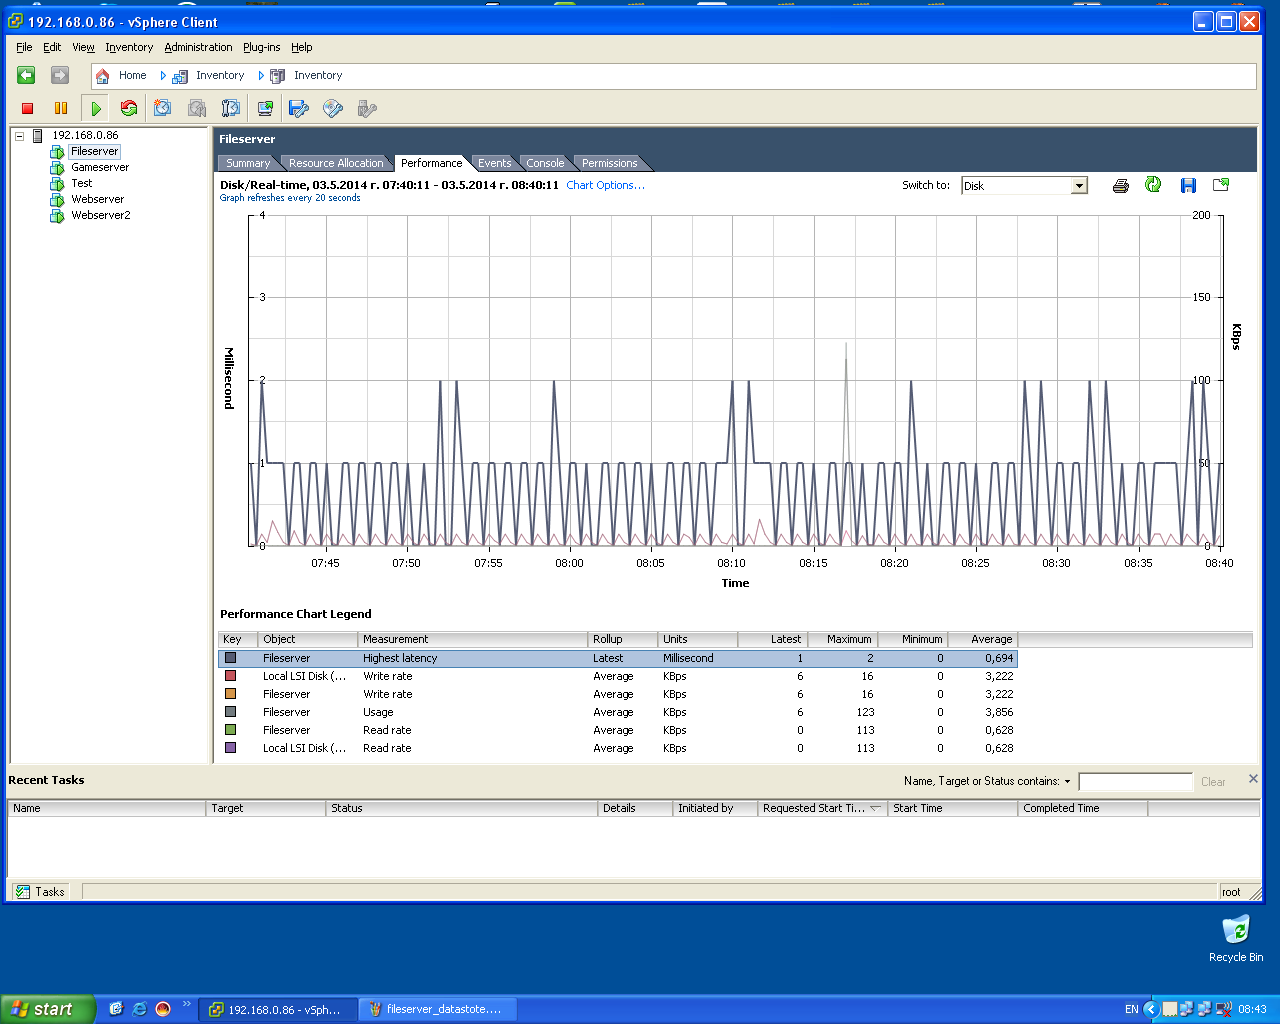Print the performance chart
This screenshot has width=1280, height=1024.
click(1121, 186)
